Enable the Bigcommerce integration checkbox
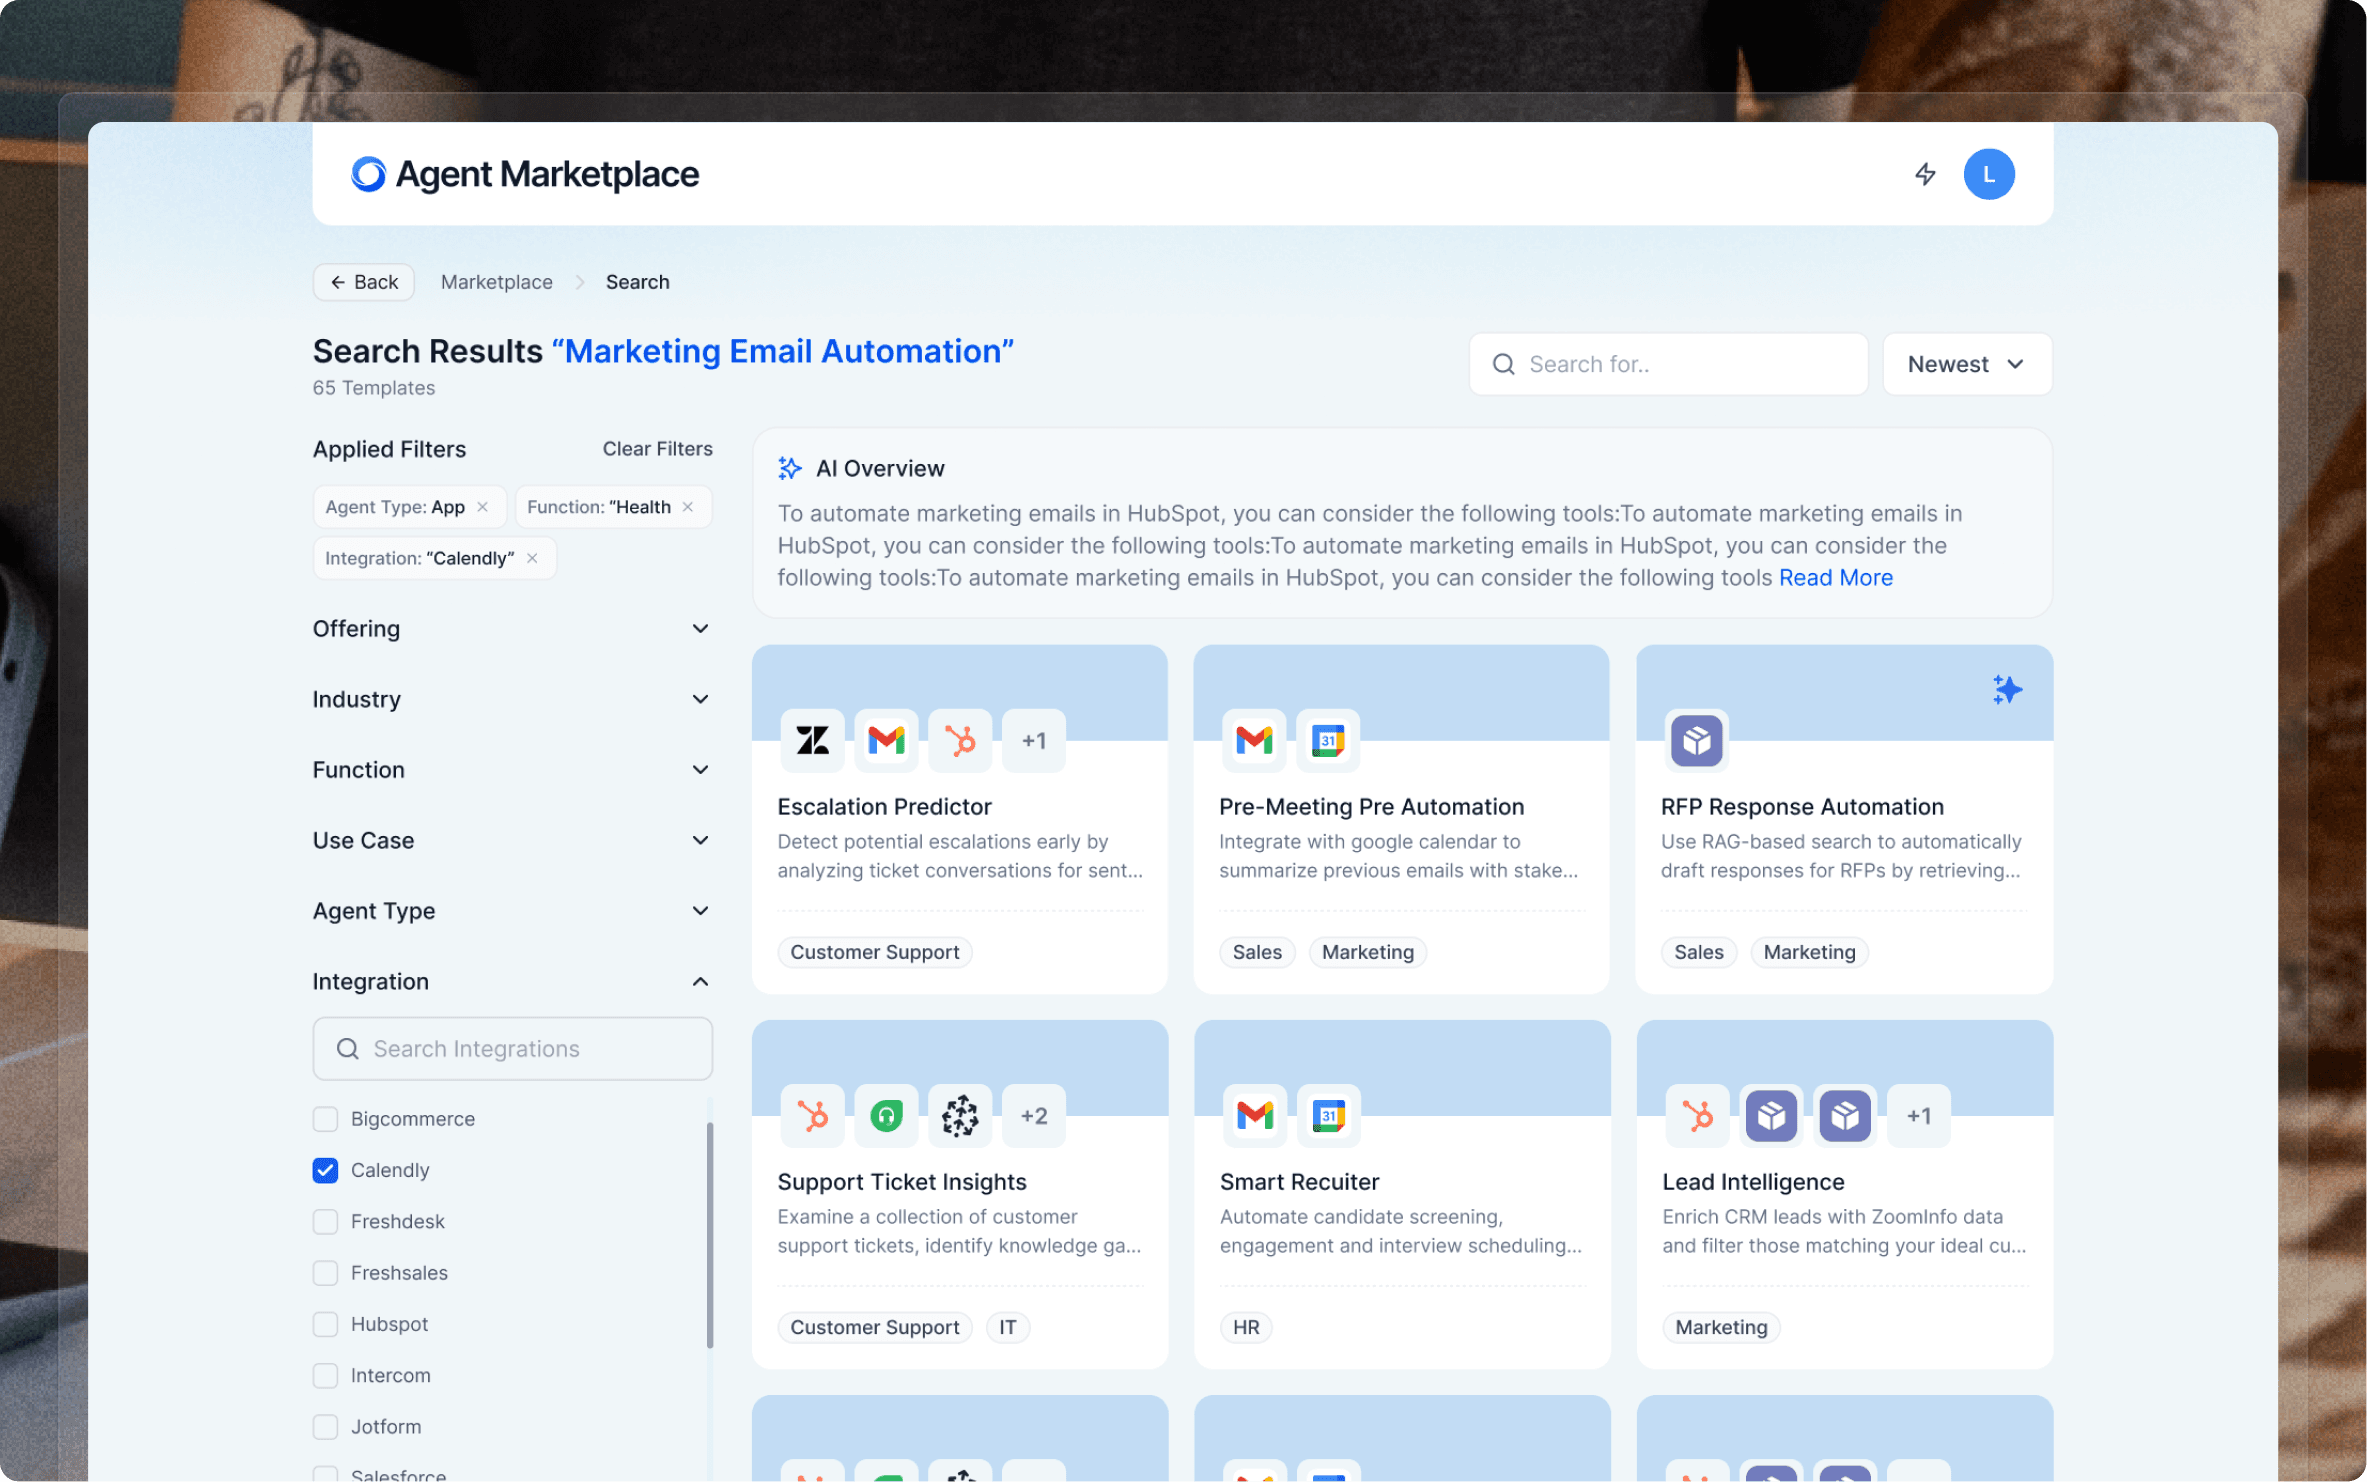The height and width of the screenshot is (1482, 2367). [x=325, y=1119]
